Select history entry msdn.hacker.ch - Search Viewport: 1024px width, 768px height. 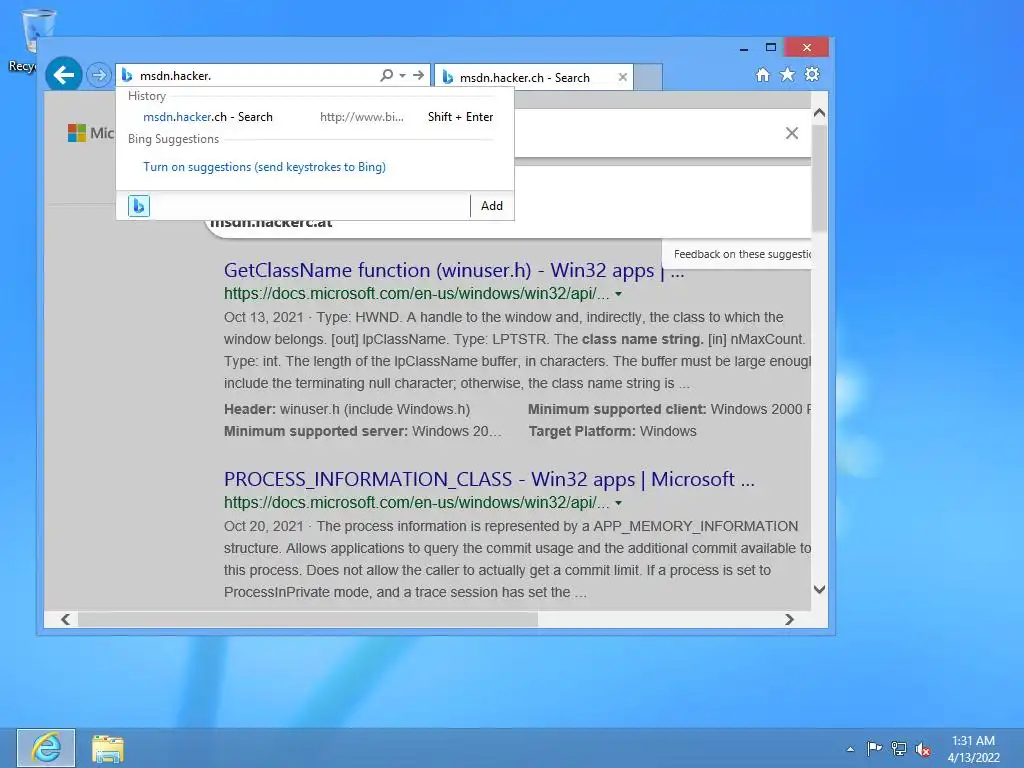click(x=208, y=117)
